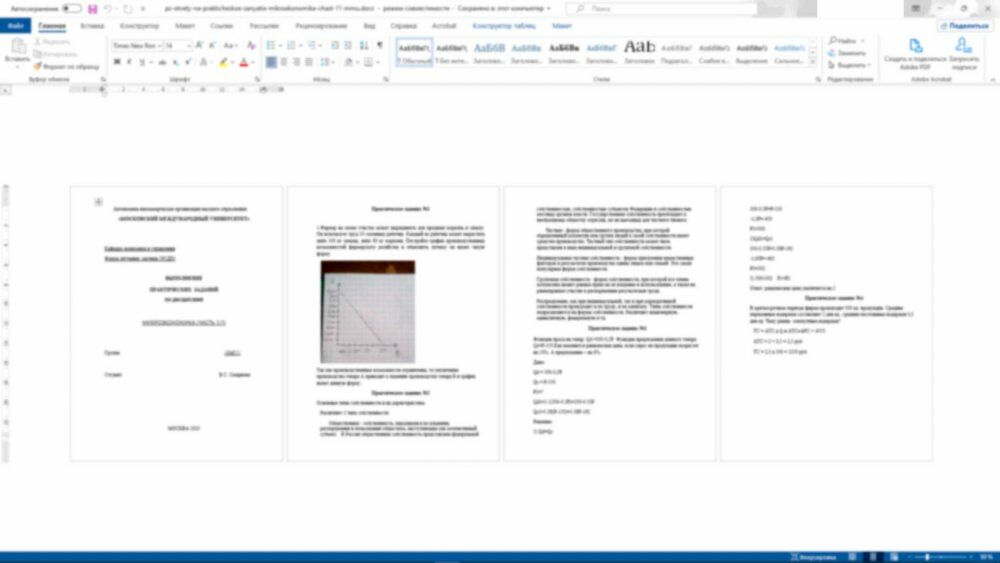Open the paragraph shading paint bucket

348,62
